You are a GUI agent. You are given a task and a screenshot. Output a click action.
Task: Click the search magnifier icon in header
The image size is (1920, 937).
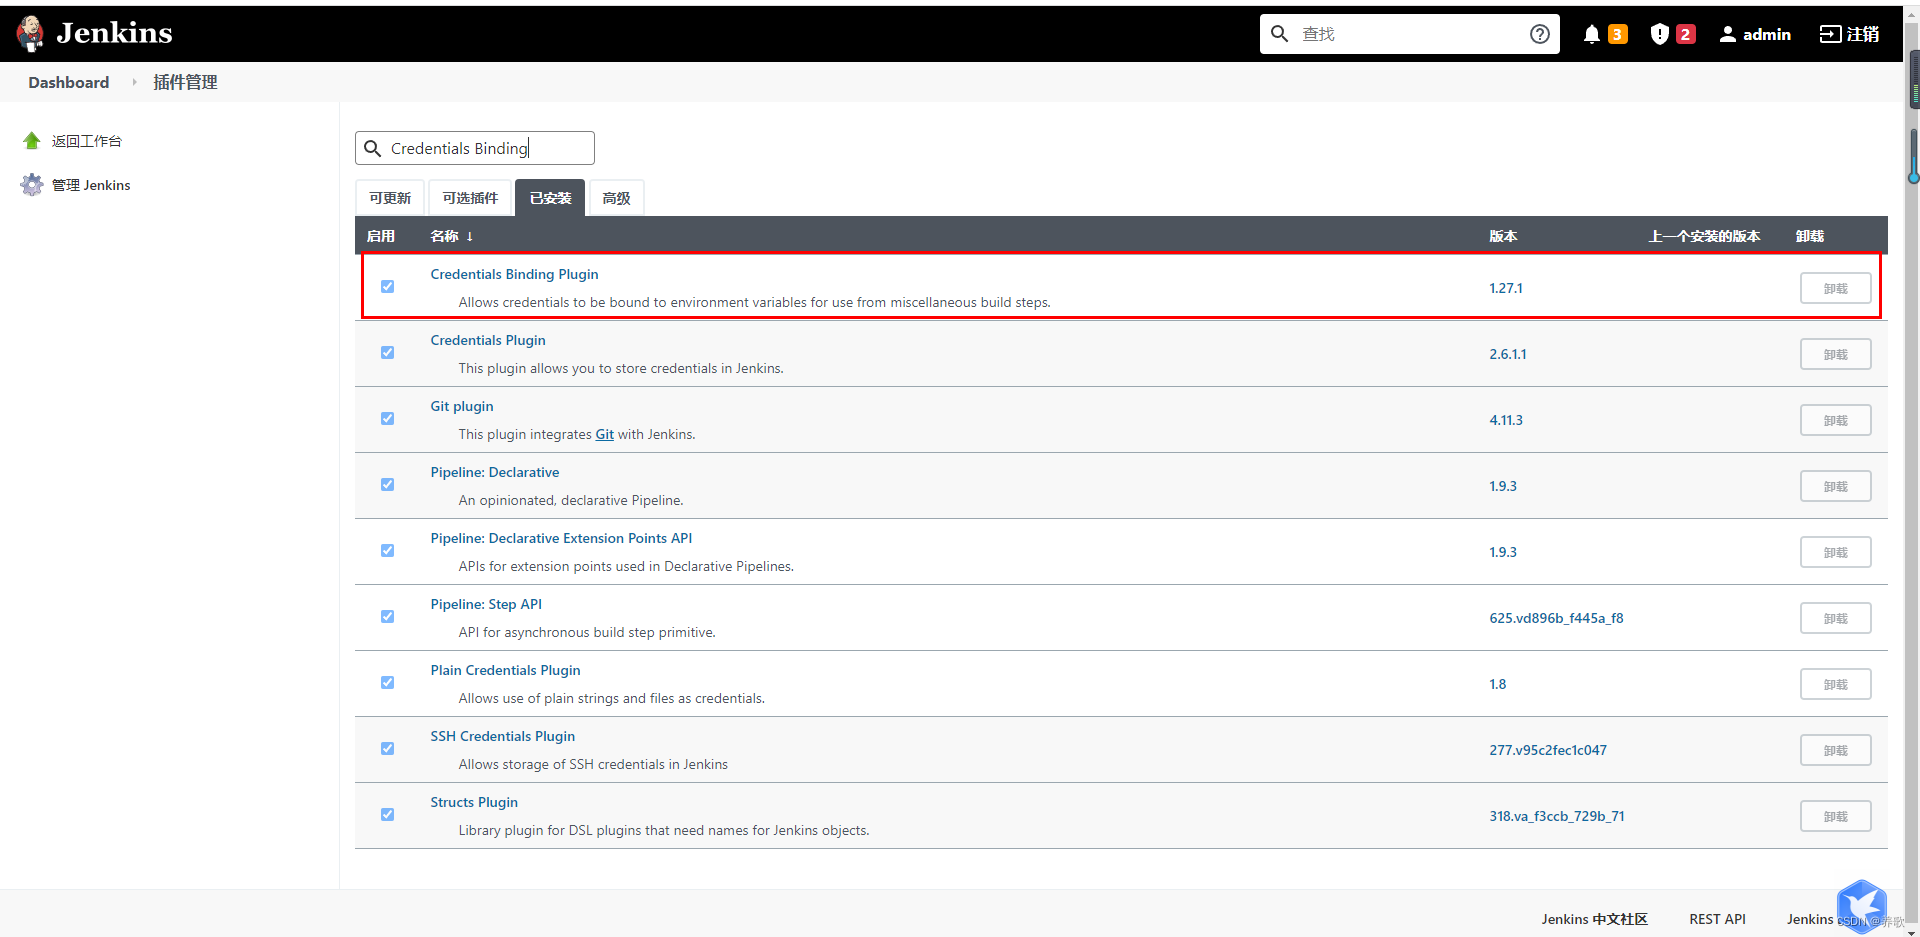coord(1279,34)
